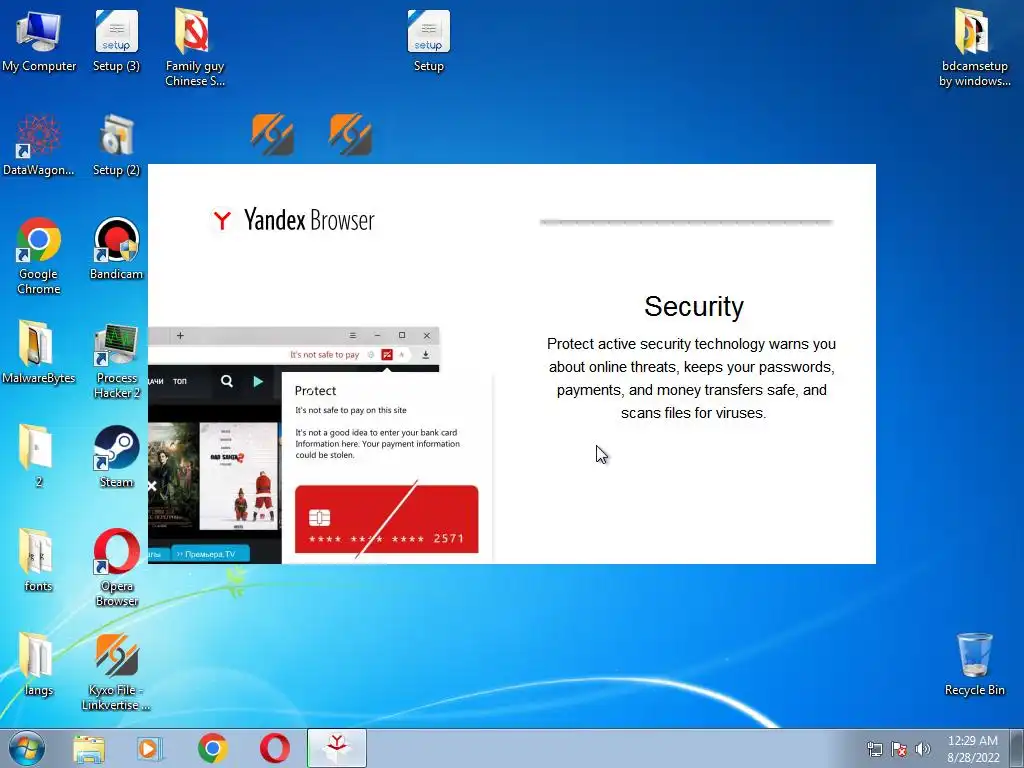Select the Setup installer icon
Image resolution: width=1024 pixels, height=768 pixels.
click(x=428, y=40)
